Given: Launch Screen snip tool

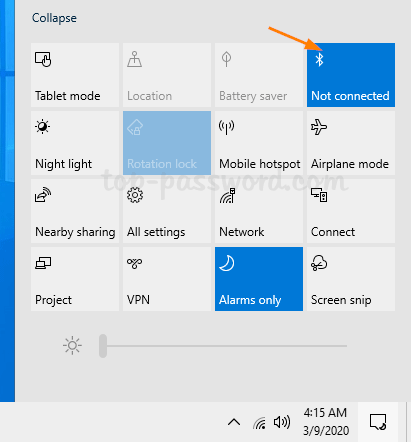Looking at the screenshot, I should pos(351,279).
